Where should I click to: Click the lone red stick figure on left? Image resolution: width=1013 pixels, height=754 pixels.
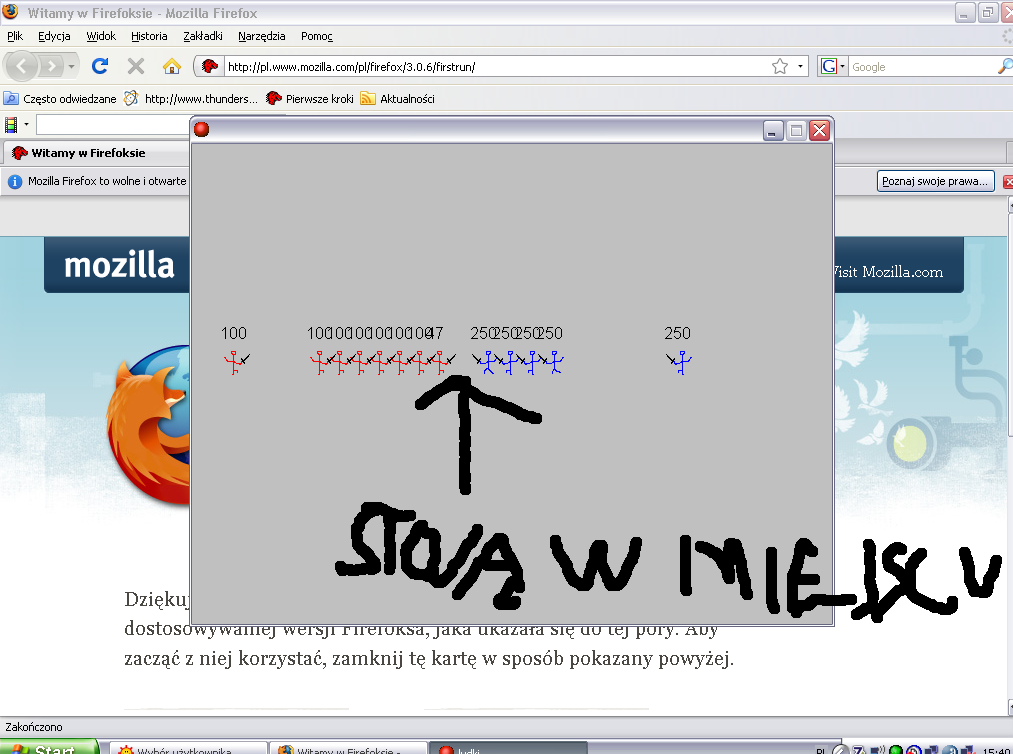tap(235, 362)
